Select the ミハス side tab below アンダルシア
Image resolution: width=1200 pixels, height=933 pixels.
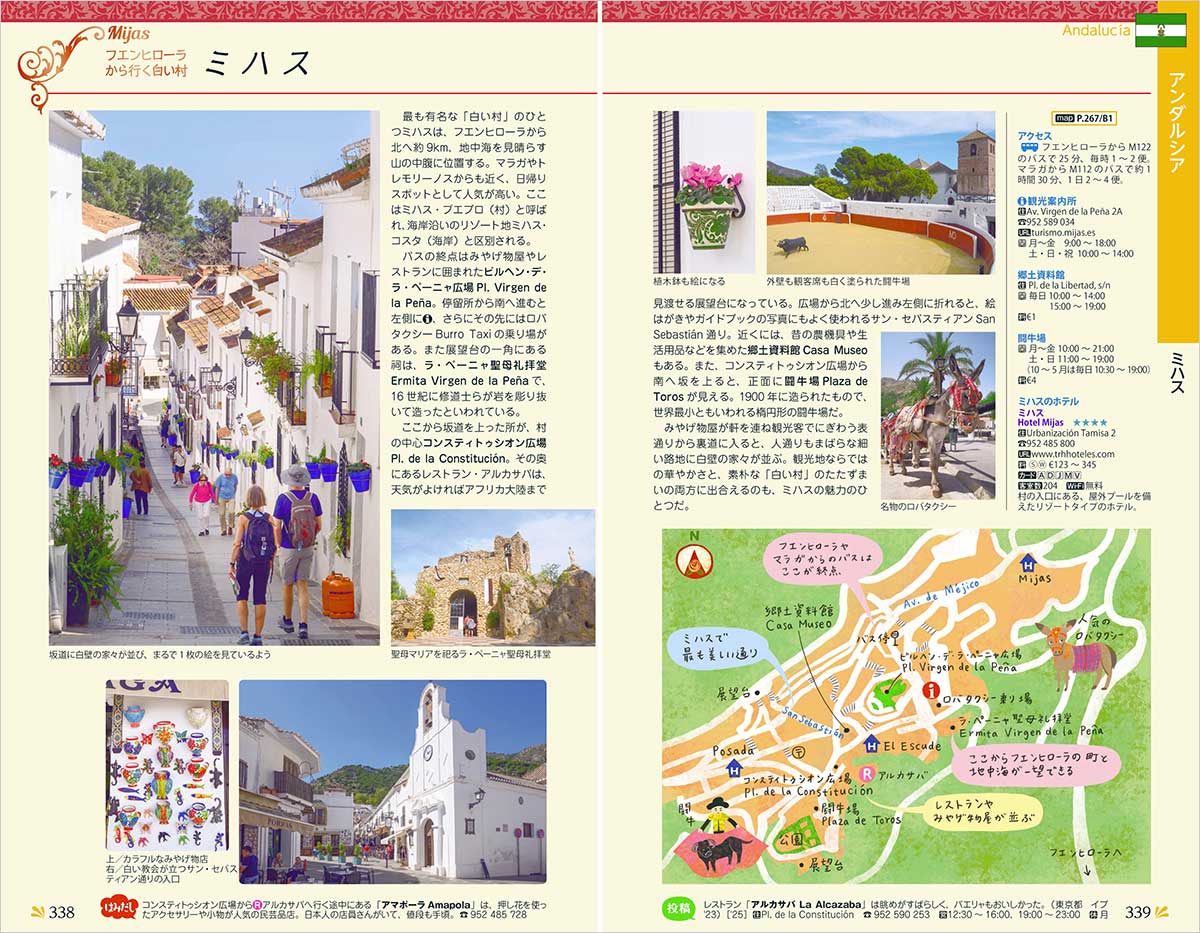click(x=1178, y=372)
